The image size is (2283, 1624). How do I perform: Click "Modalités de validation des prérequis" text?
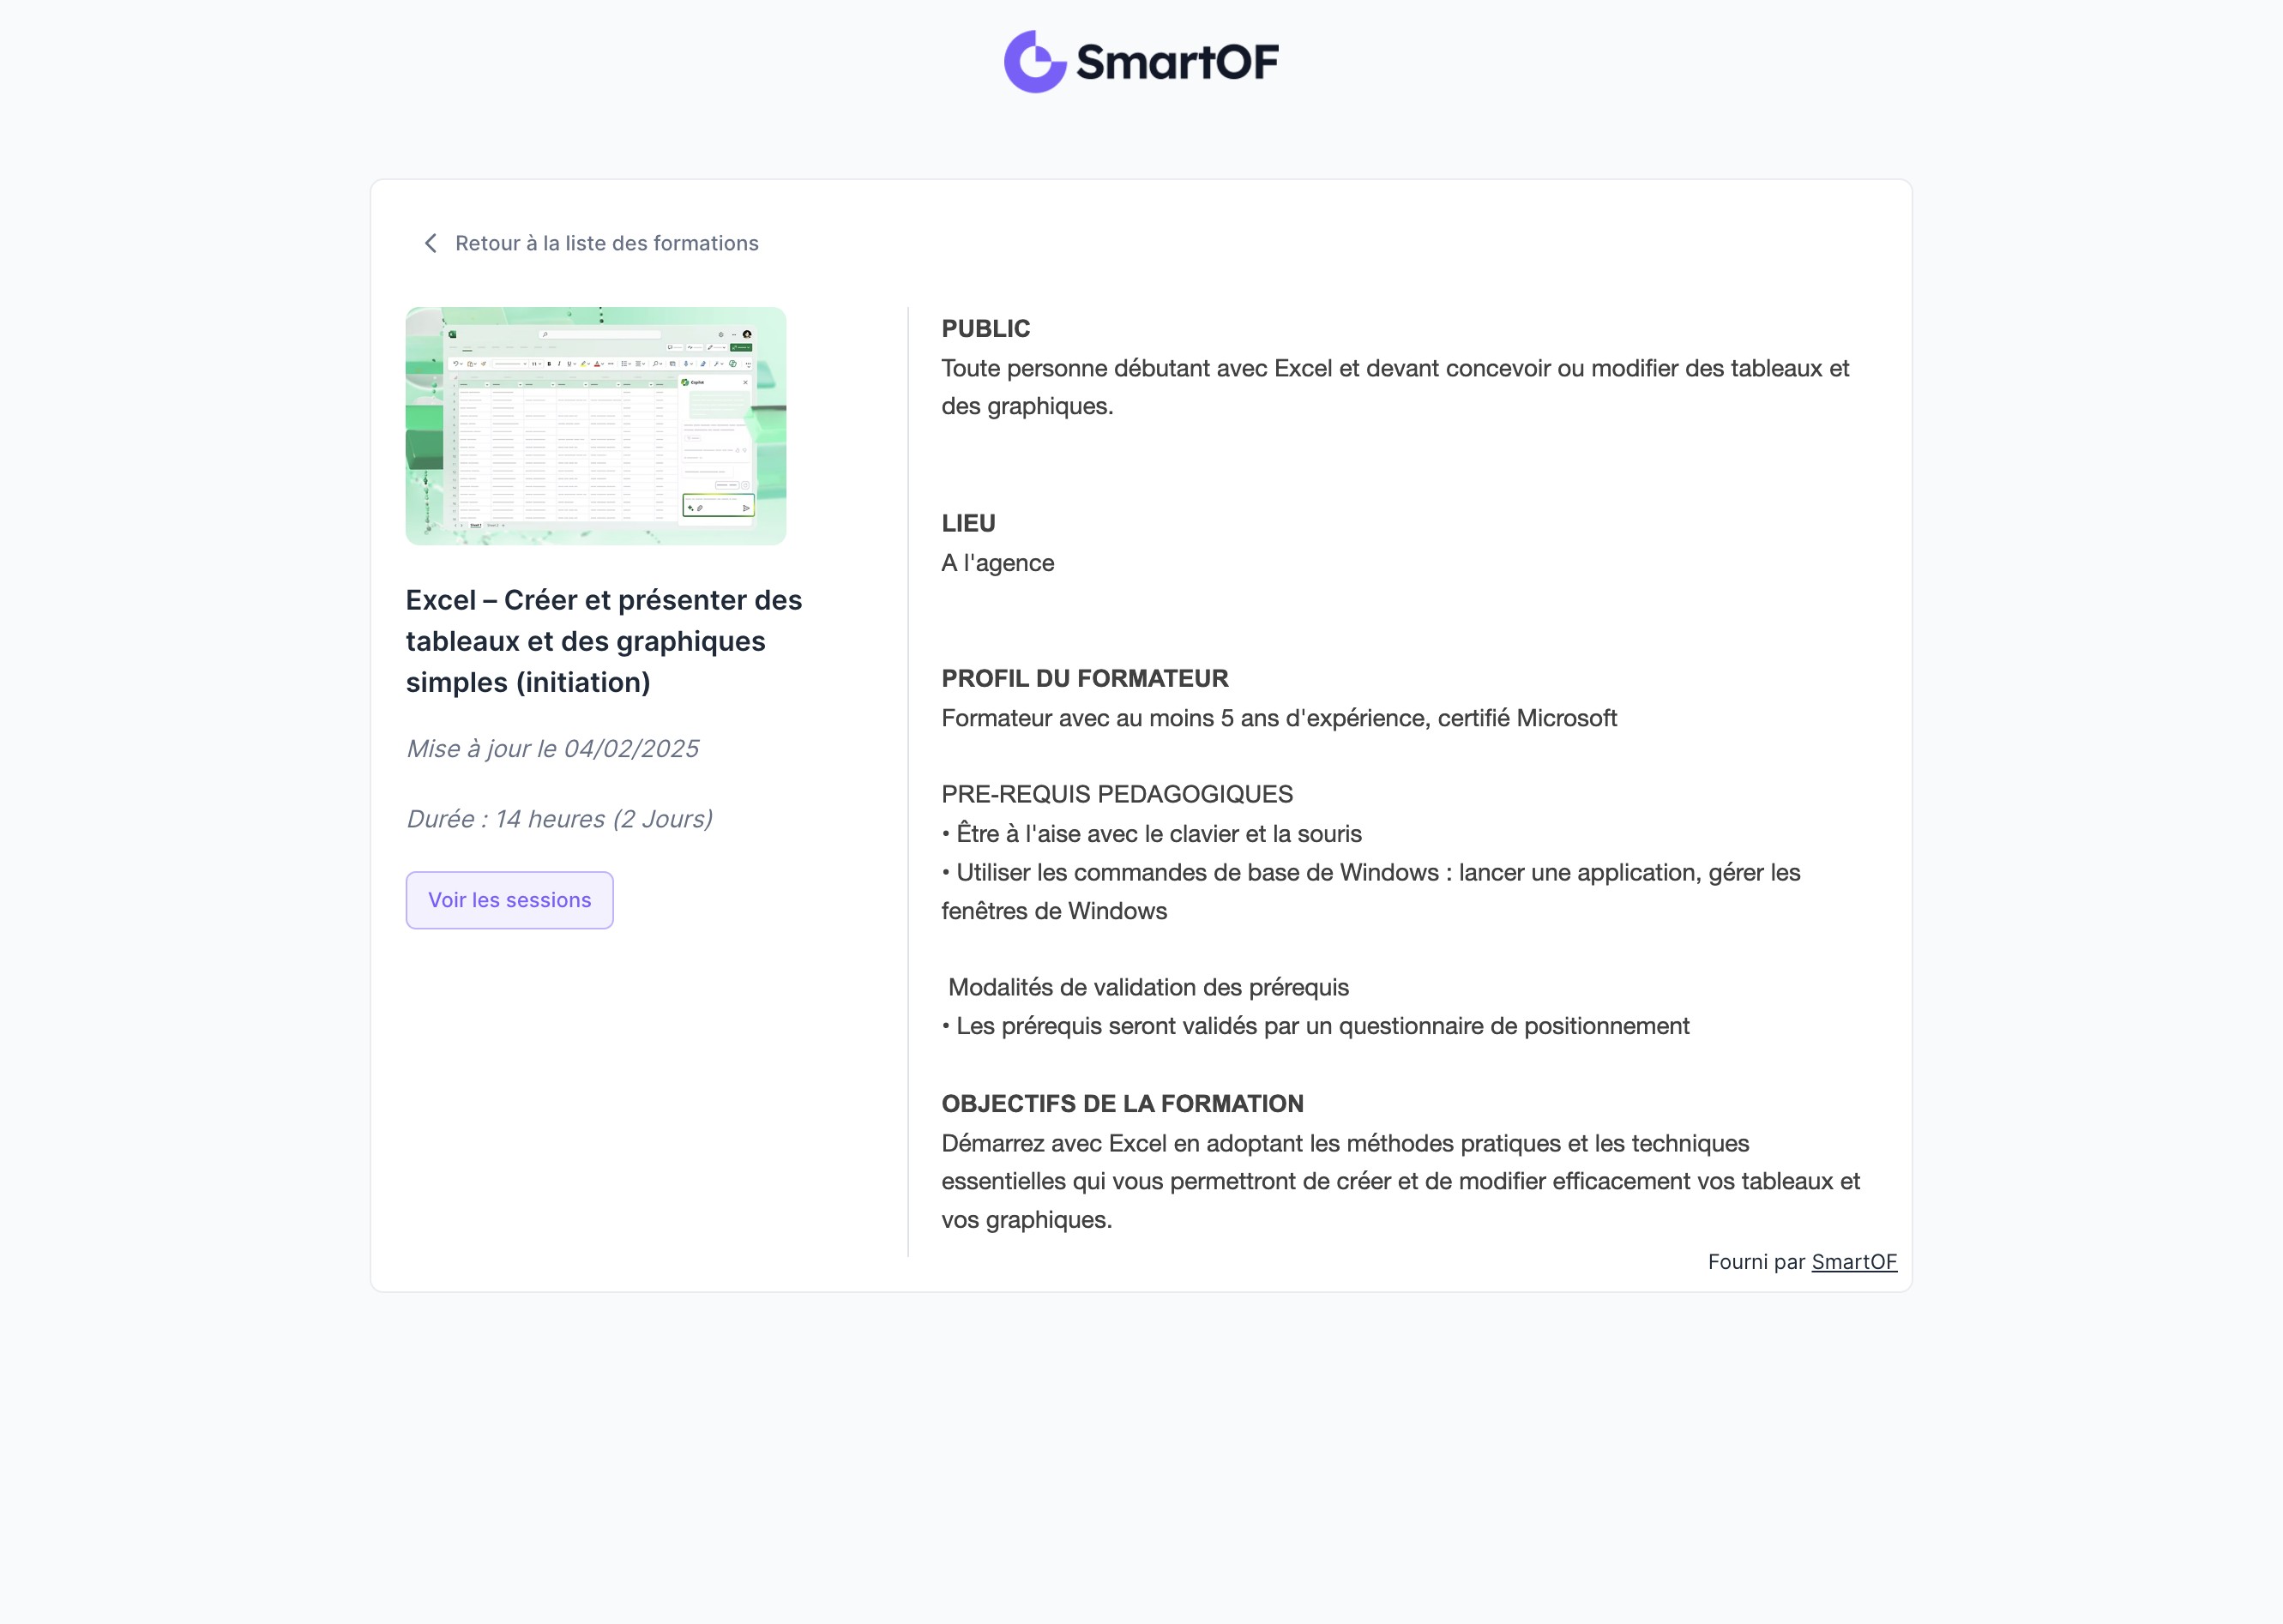point(1148,988)
